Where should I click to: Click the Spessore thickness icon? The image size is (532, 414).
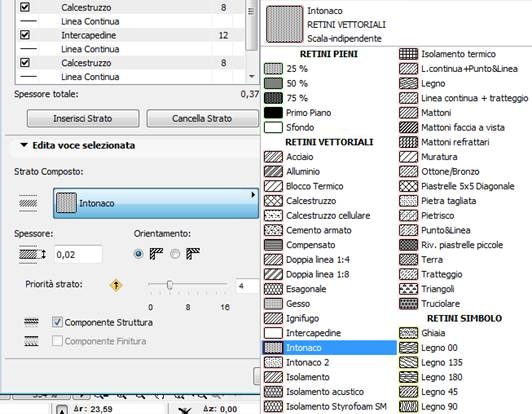pyautogui.click(x=32, y=255)
